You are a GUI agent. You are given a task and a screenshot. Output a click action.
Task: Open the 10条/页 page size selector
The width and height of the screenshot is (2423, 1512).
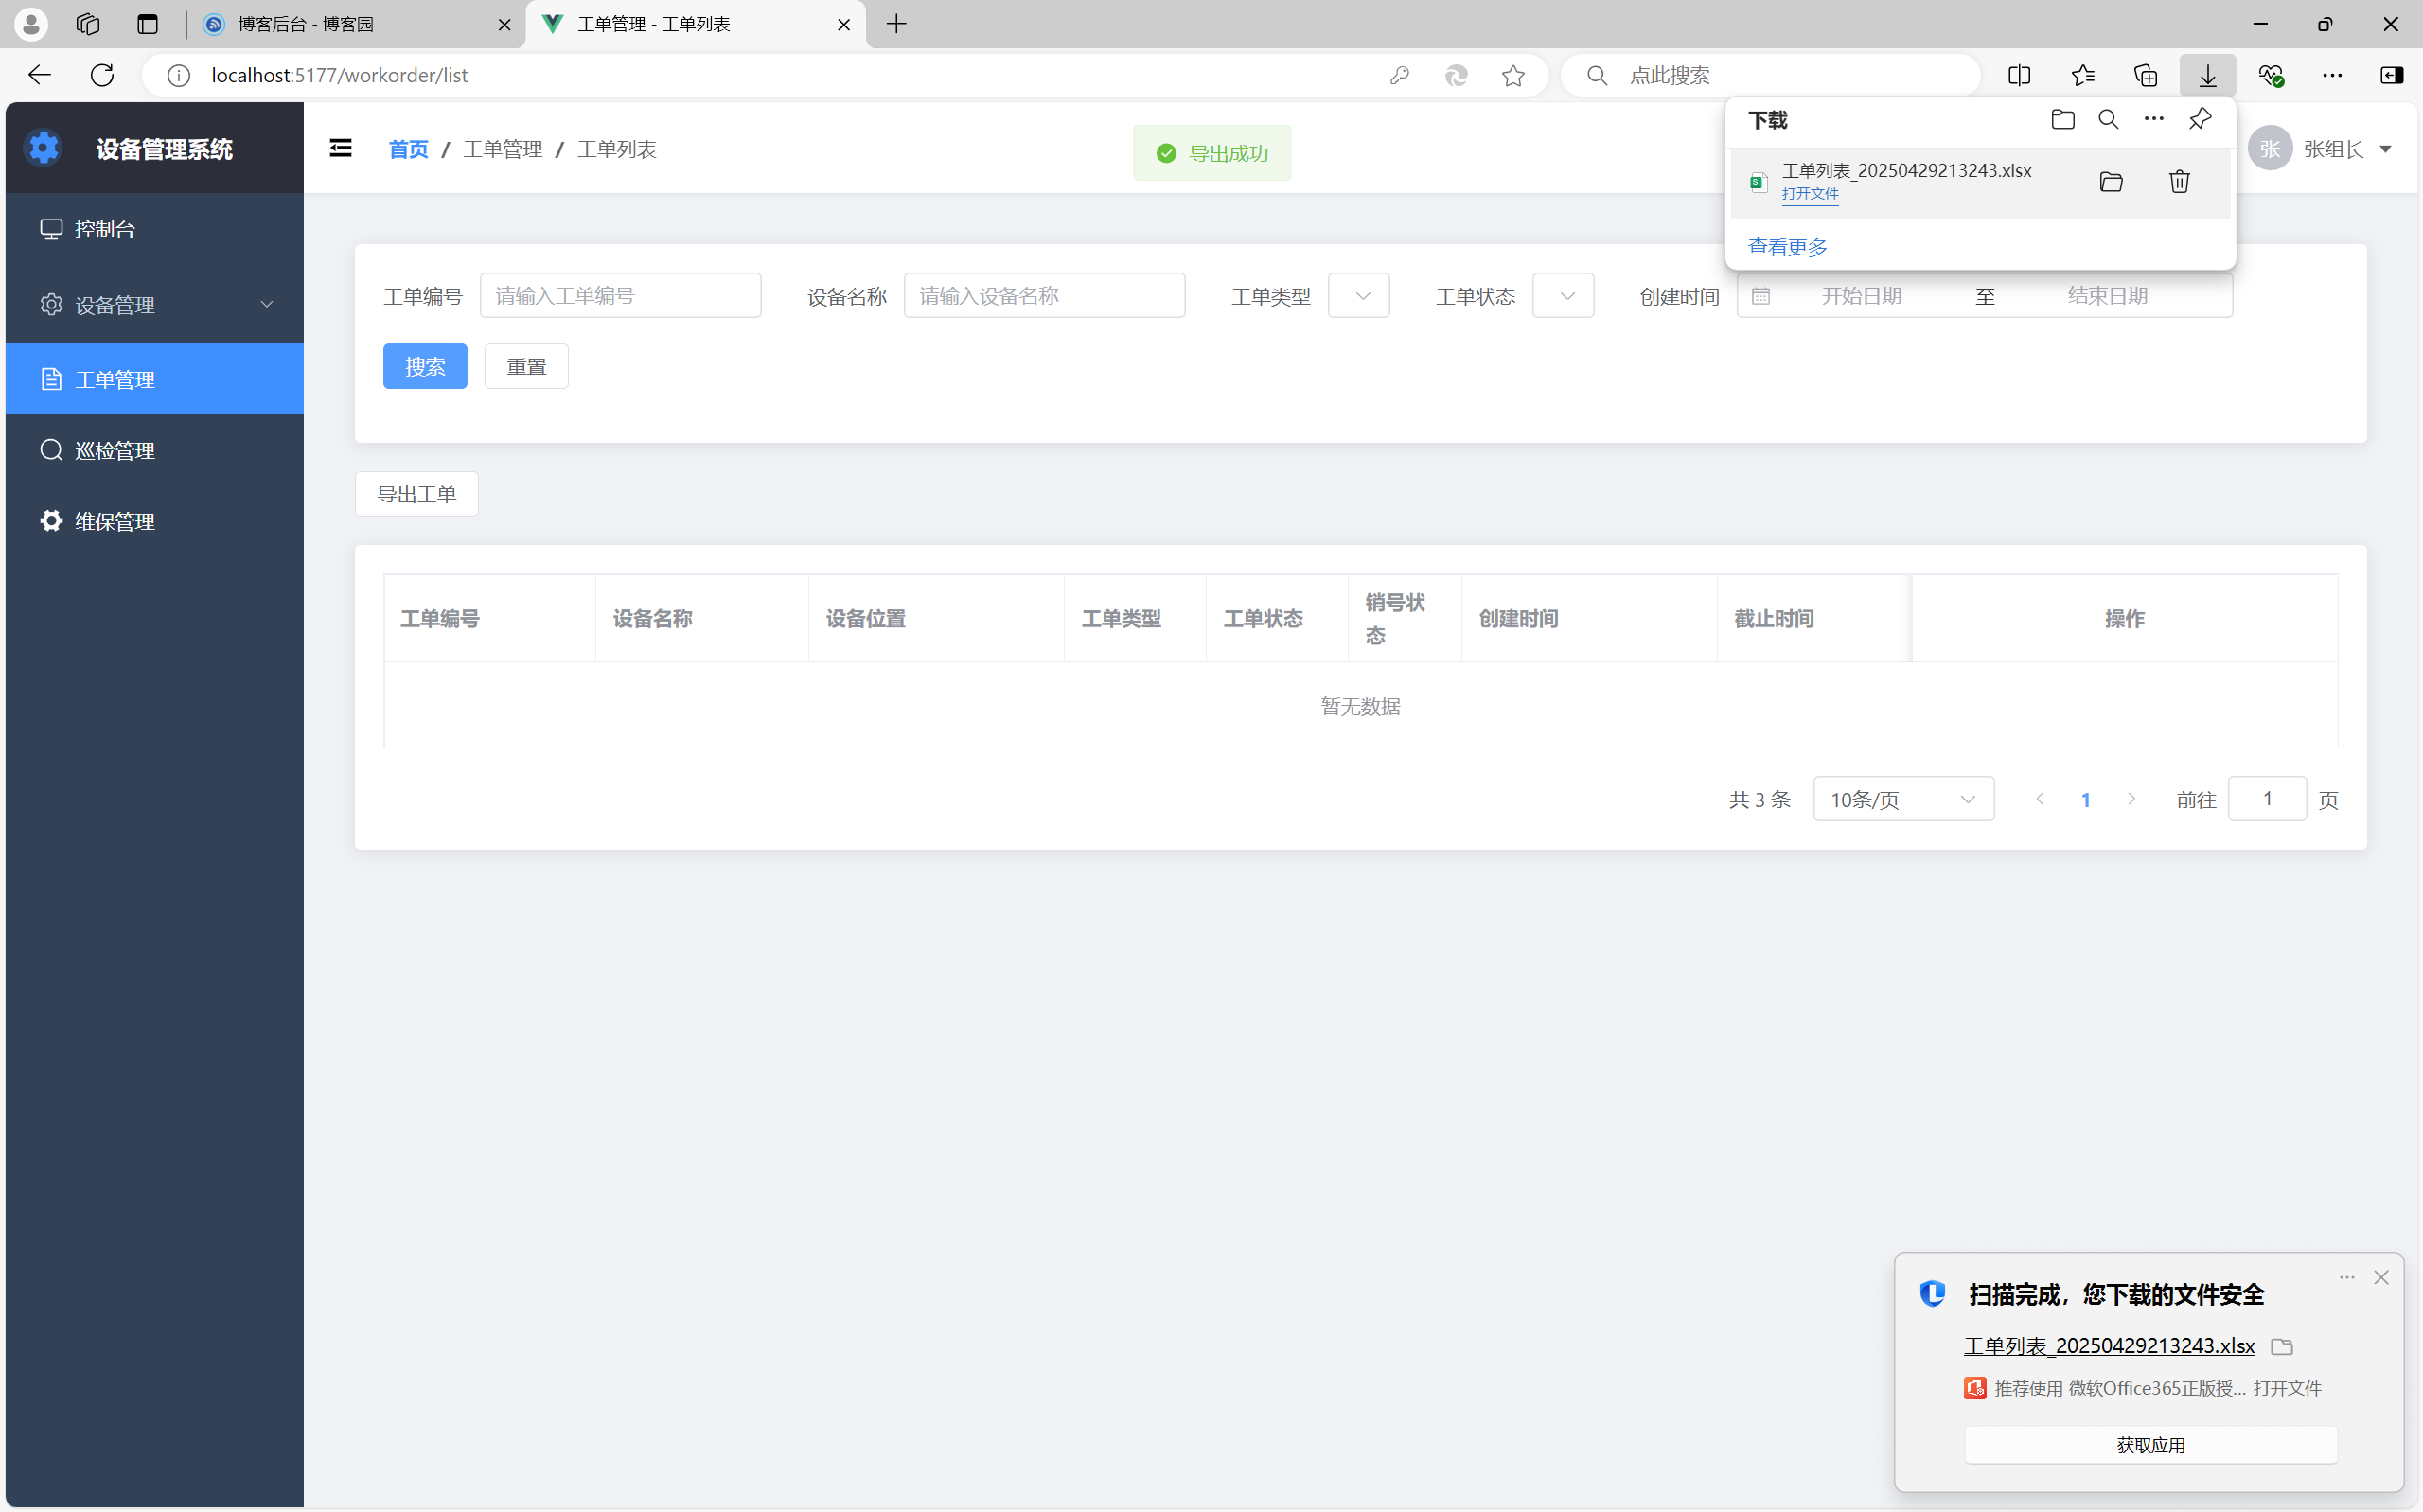point(1903,799)
